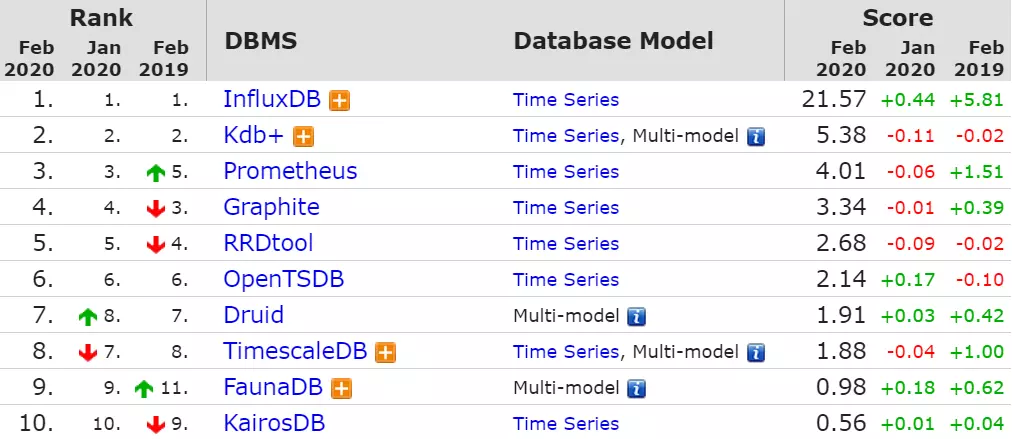This screenshot has height=439, width=1012.
Task: Click the orange plus icon beside InfluxDB
Action: coord(341,100)
